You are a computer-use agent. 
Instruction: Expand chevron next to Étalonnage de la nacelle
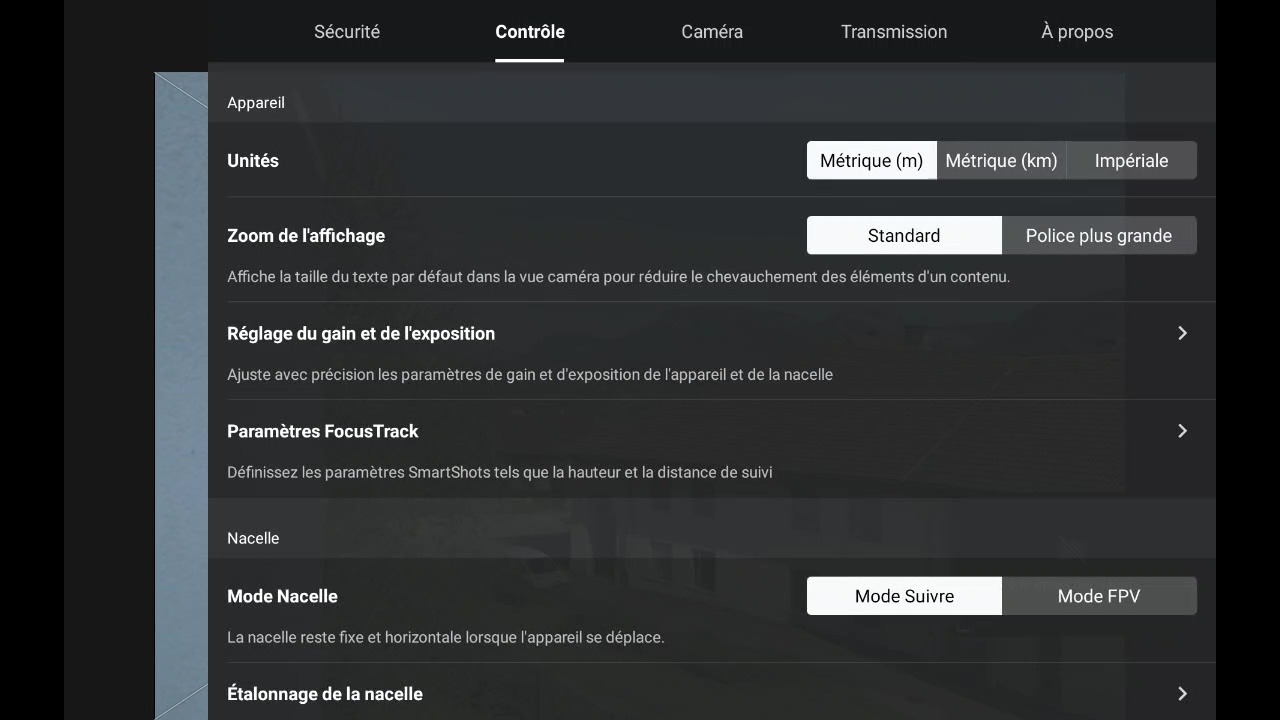1182,694
